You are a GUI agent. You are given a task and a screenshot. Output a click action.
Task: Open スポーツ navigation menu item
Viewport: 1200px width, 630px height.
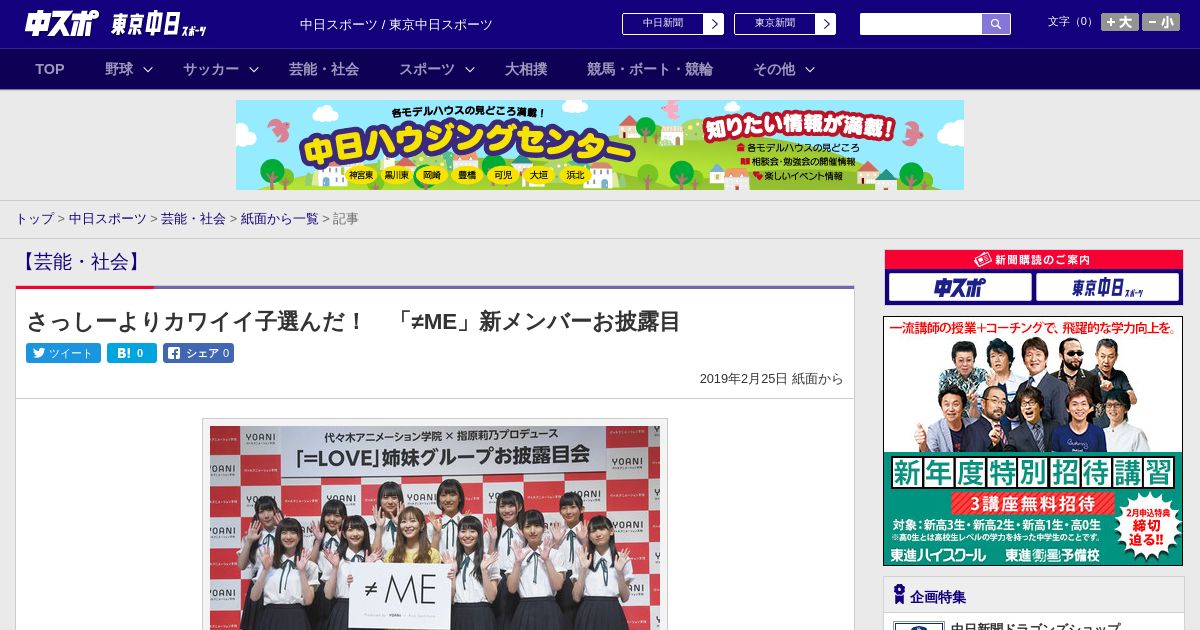(427, 69)
